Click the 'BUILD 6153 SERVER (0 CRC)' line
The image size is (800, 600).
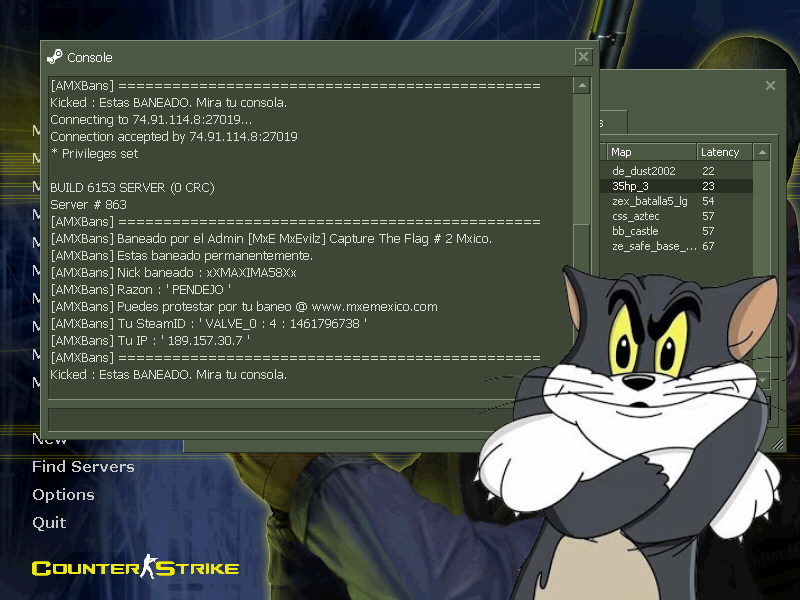132,188
